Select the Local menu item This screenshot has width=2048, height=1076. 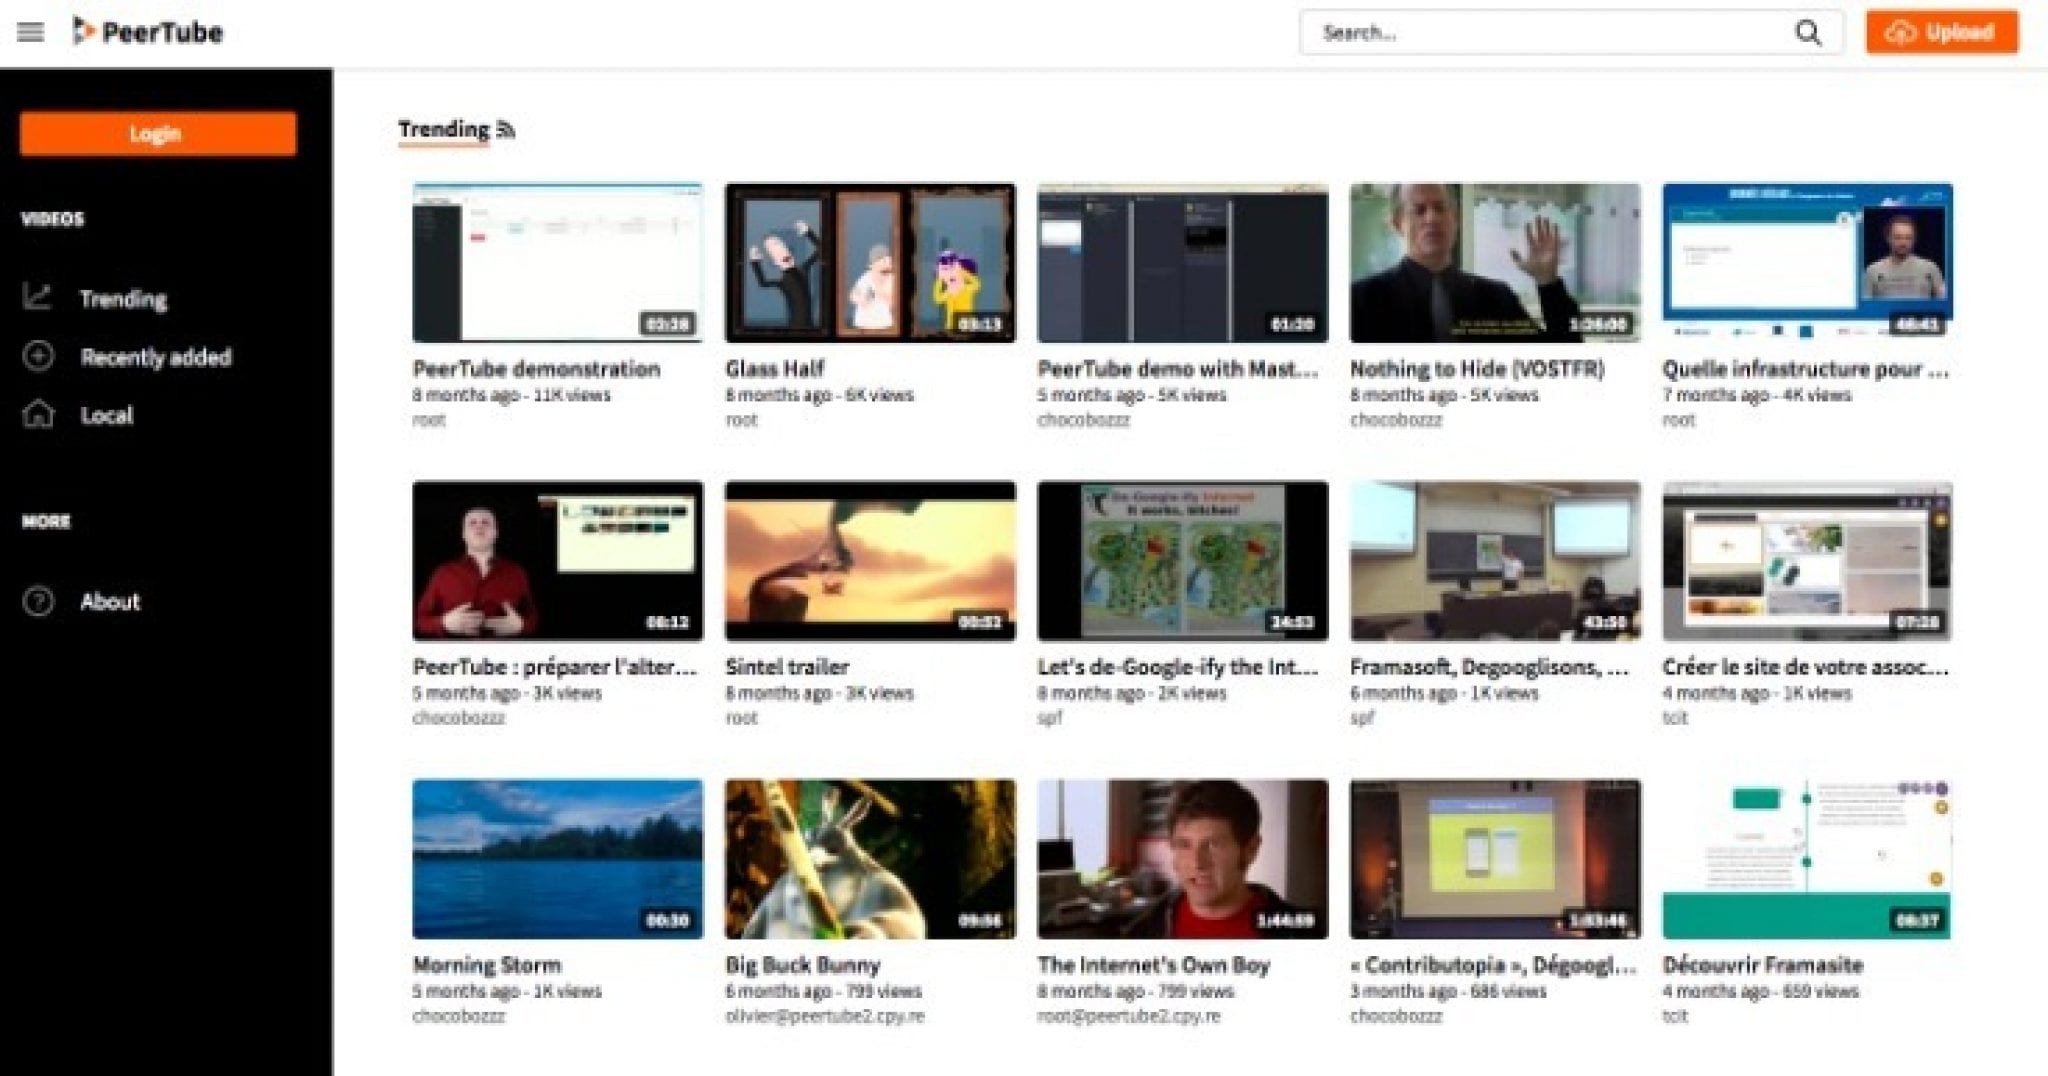106,415
